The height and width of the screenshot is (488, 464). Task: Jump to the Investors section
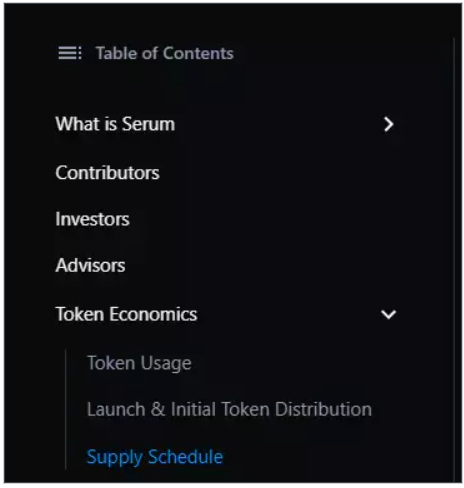92,219
